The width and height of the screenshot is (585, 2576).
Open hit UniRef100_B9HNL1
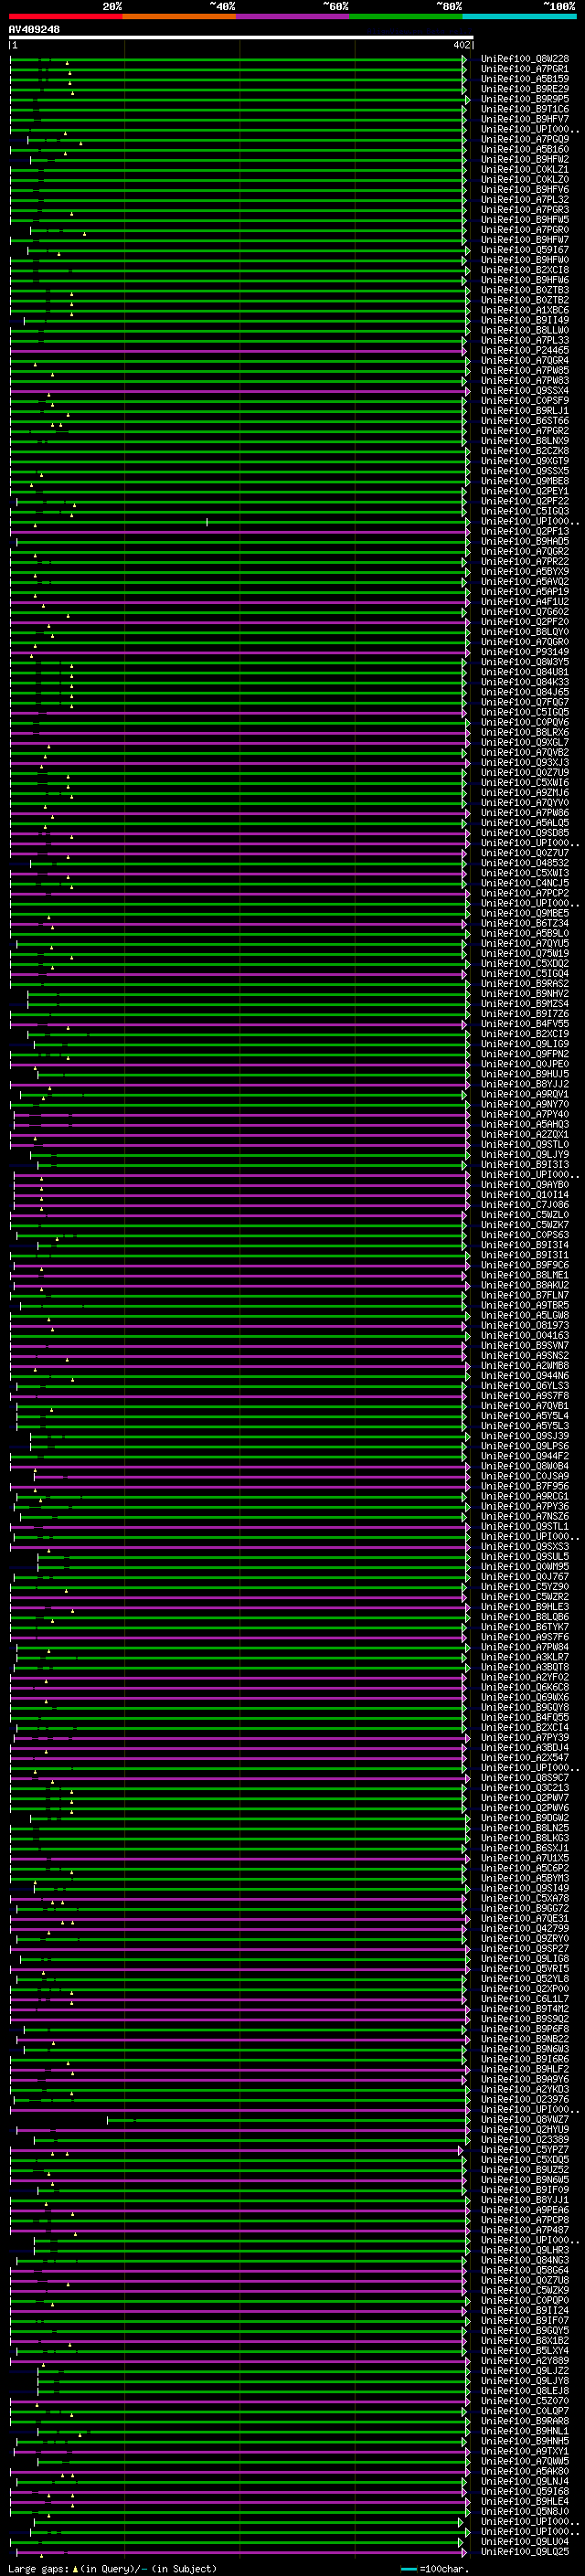pyautogui.click(x=525, y=2431)
